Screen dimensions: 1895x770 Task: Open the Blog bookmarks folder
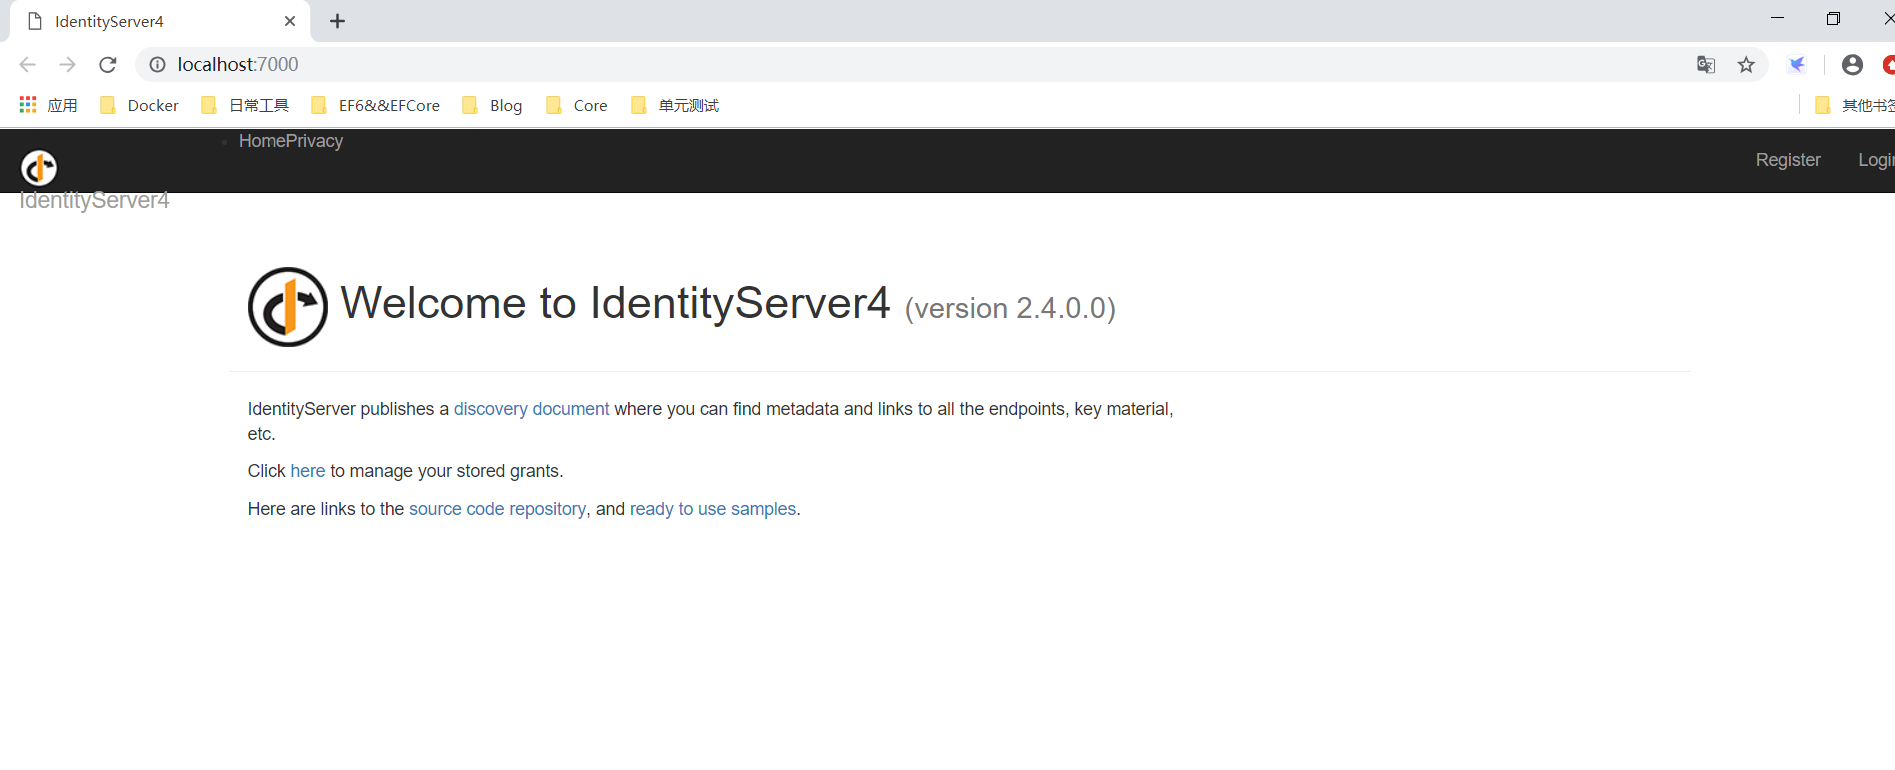pyautogui.click(x=492, y=105)
